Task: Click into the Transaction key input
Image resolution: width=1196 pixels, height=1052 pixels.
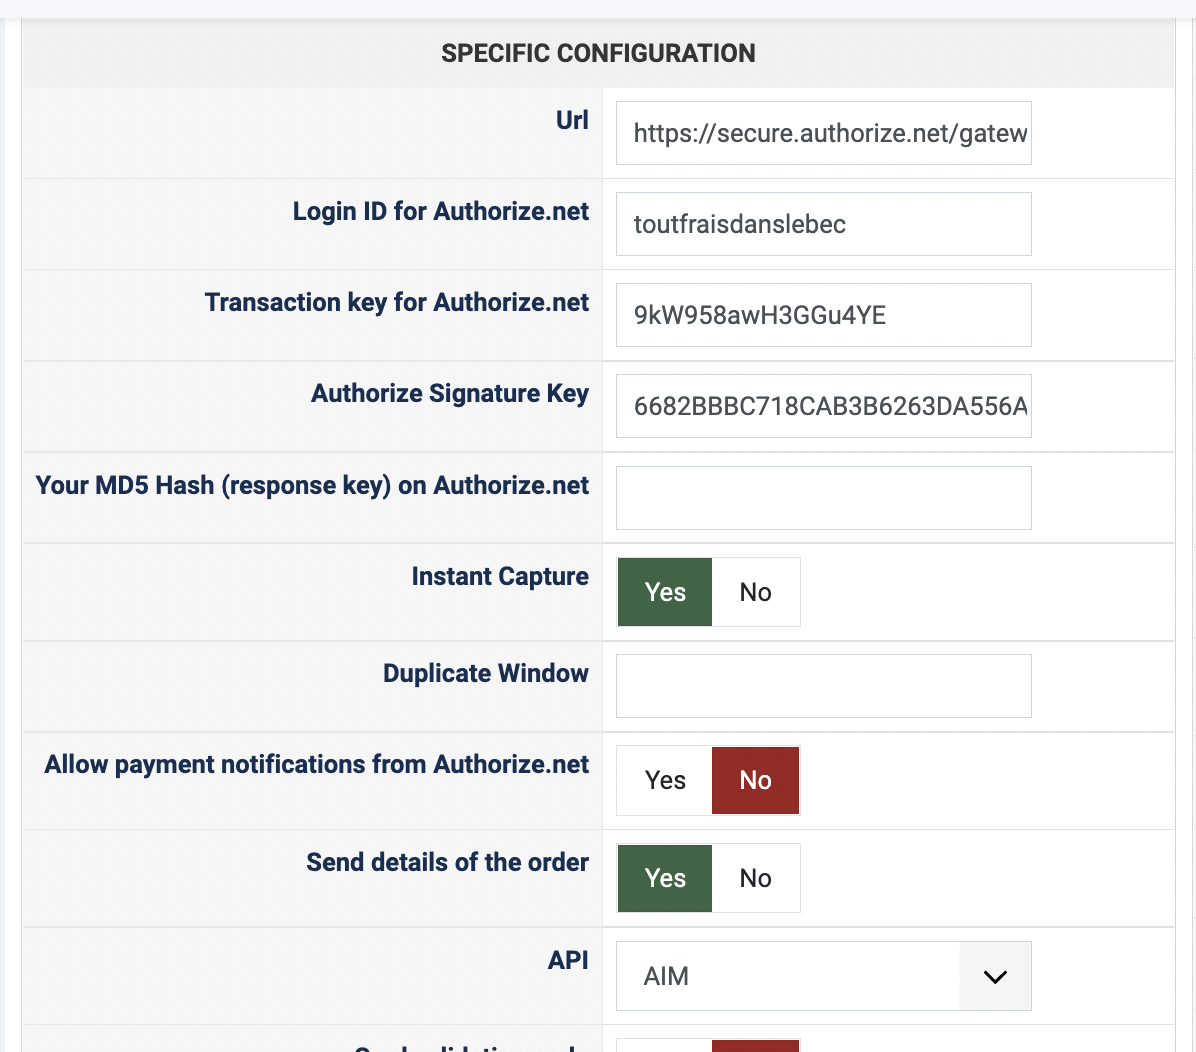Action: coord(823,315)
